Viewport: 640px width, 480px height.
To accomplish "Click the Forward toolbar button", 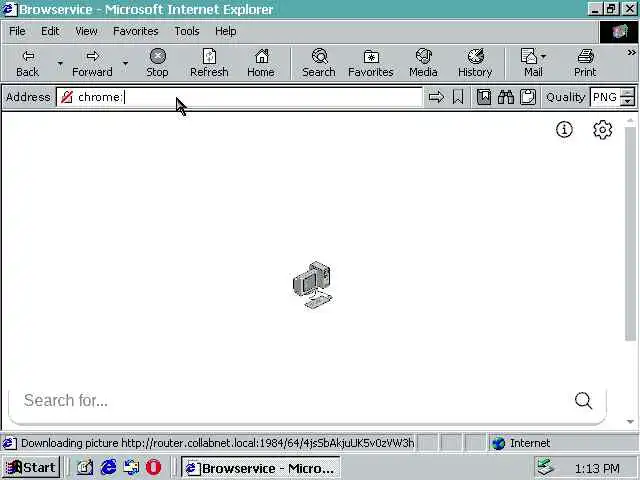I will coord(92,63).
